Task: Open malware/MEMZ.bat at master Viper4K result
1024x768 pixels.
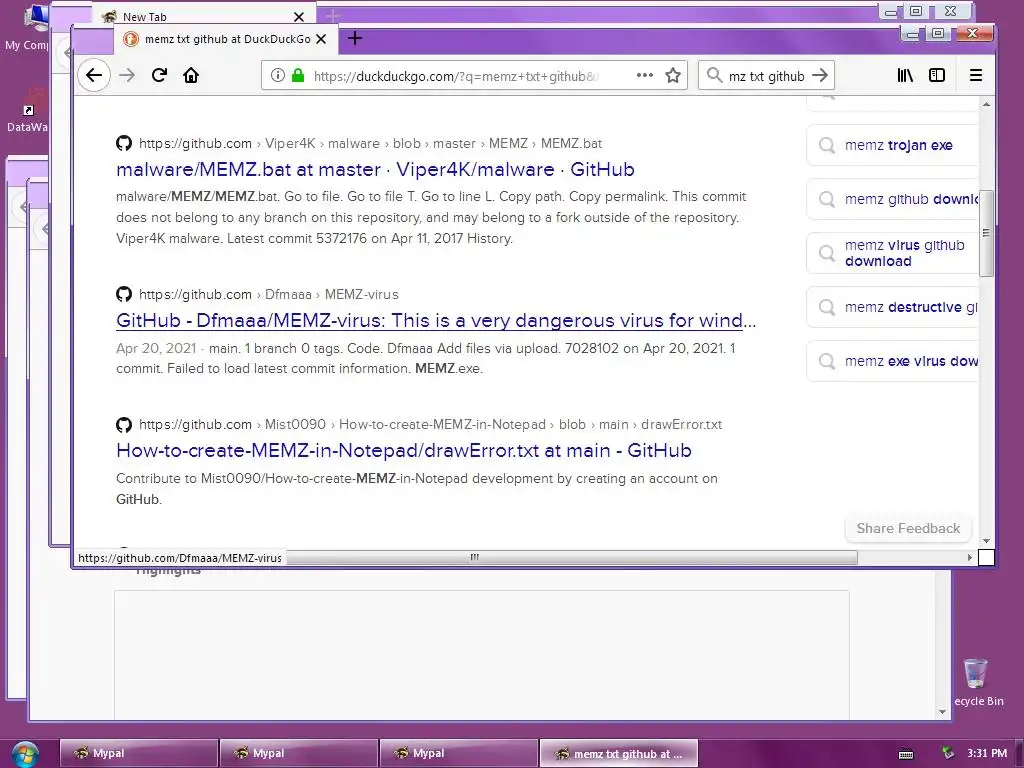Action: point(375,170)
